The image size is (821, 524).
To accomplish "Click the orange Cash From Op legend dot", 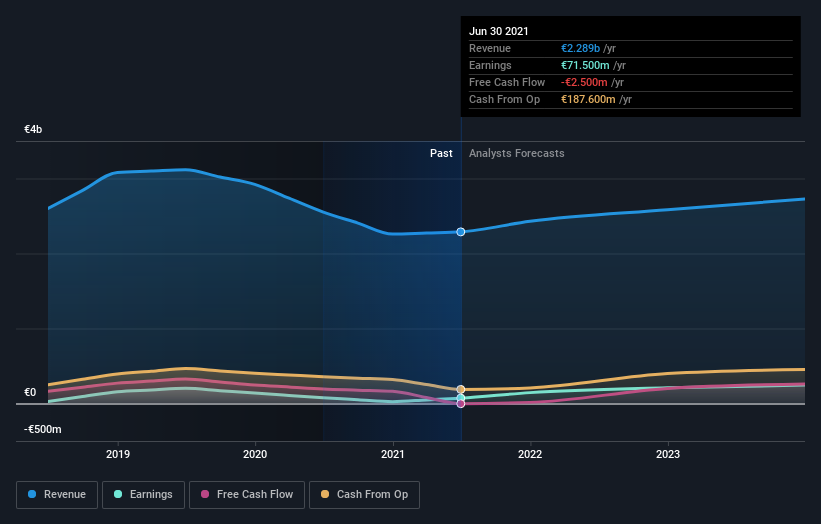I will click(325, 494).
